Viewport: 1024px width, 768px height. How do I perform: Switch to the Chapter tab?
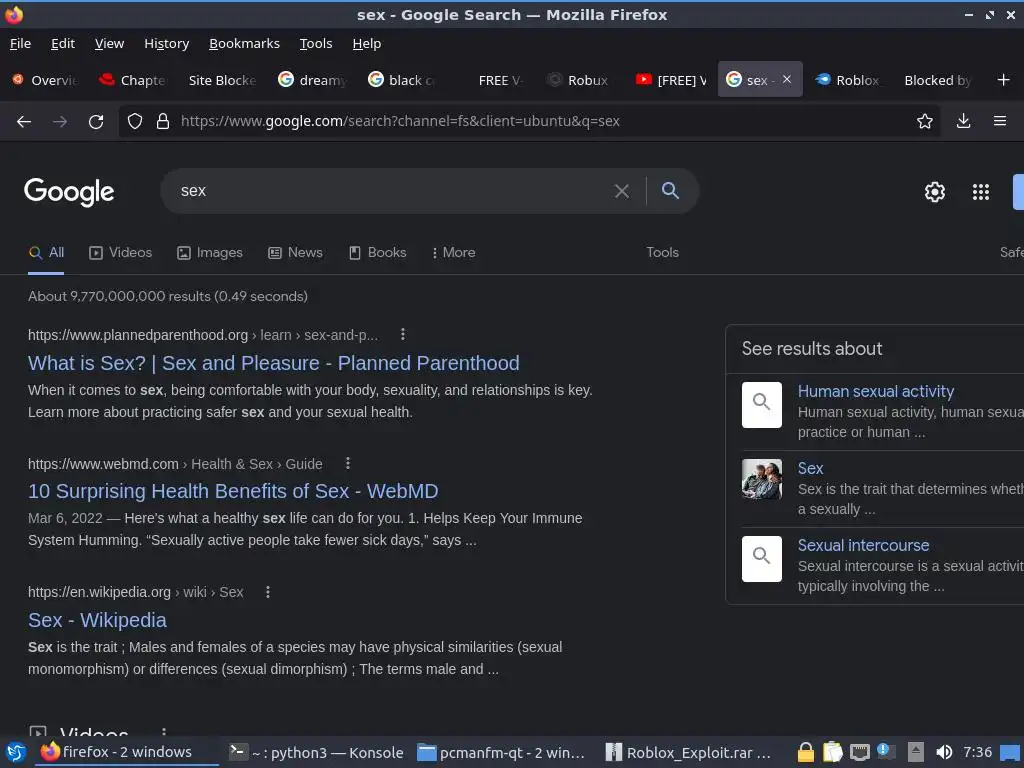tap(132, 80)
